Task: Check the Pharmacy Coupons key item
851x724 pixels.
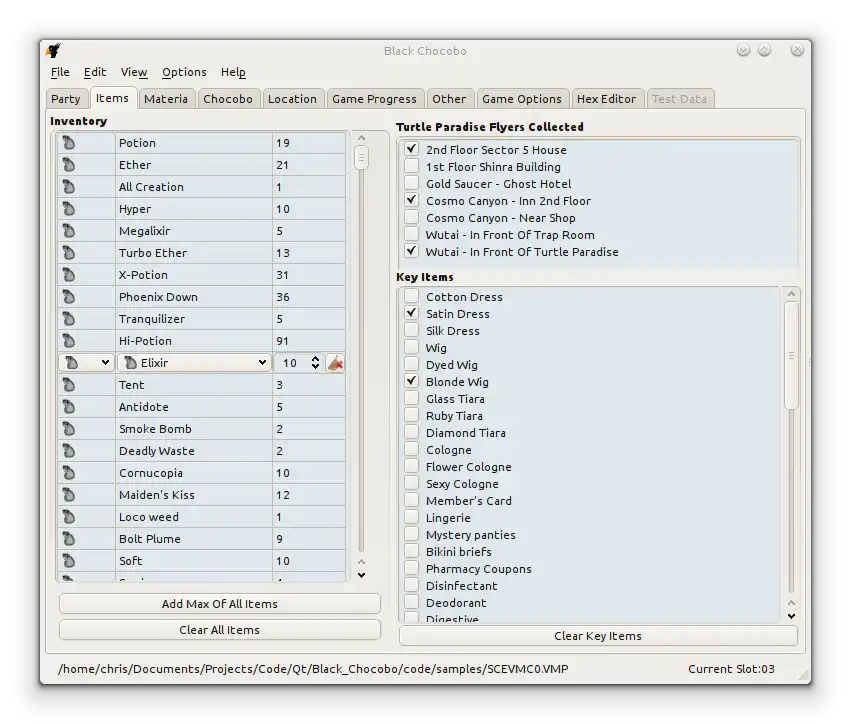Action: click(411, 568)
